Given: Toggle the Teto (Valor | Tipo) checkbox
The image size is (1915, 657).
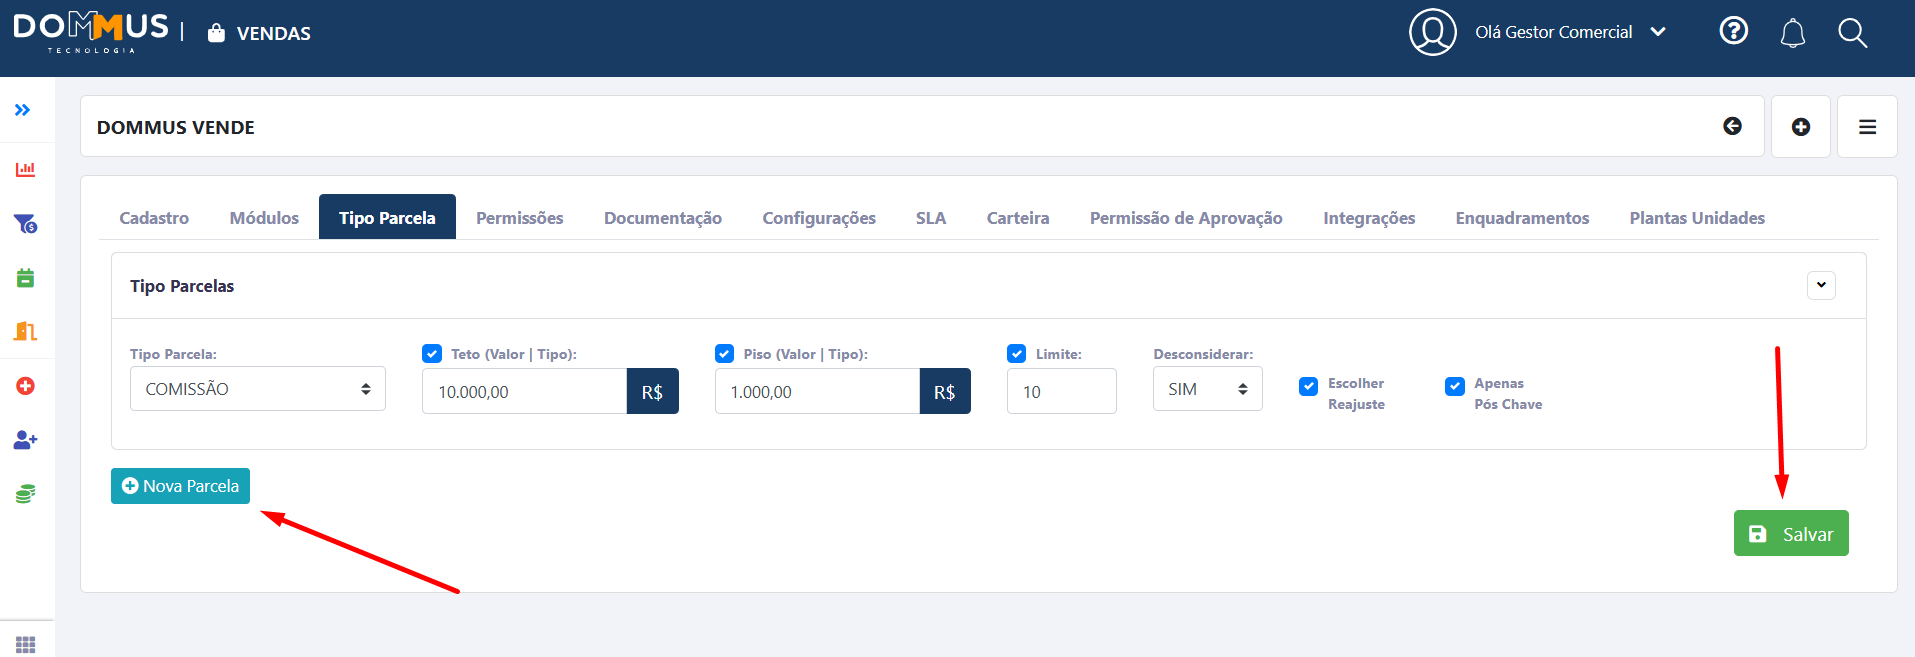Looking at the screenshot, I should (x=432, y=354).
